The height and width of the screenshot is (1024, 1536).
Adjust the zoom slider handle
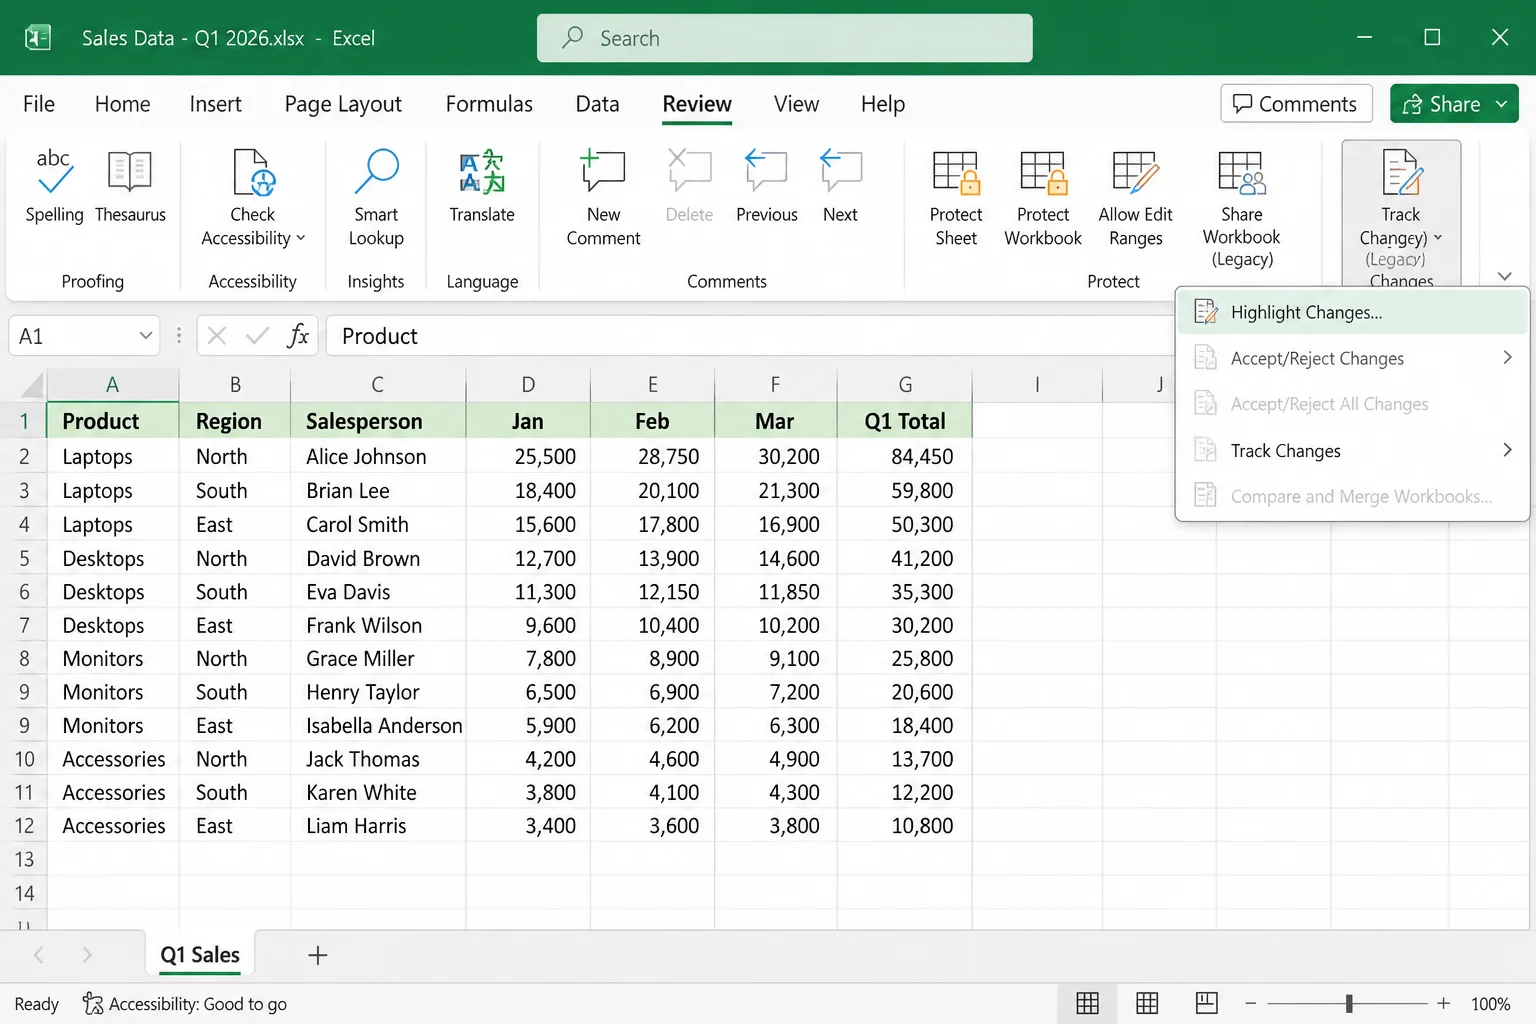click(x=1349, y=1003)
